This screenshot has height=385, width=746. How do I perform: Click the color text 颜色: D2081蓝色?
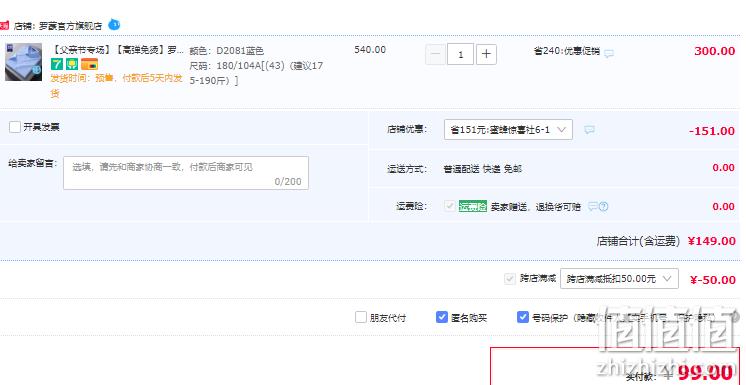226,51
